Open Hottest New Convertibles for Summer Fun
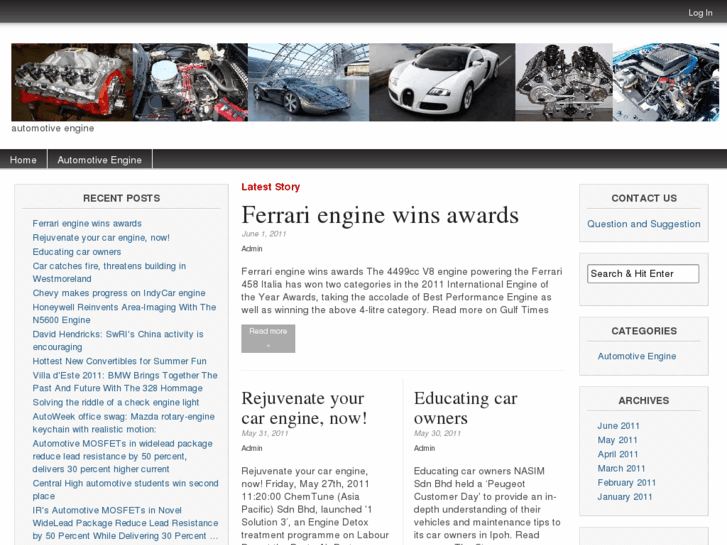727x545 pixels. pyautogui.click(x=120, y=361)
